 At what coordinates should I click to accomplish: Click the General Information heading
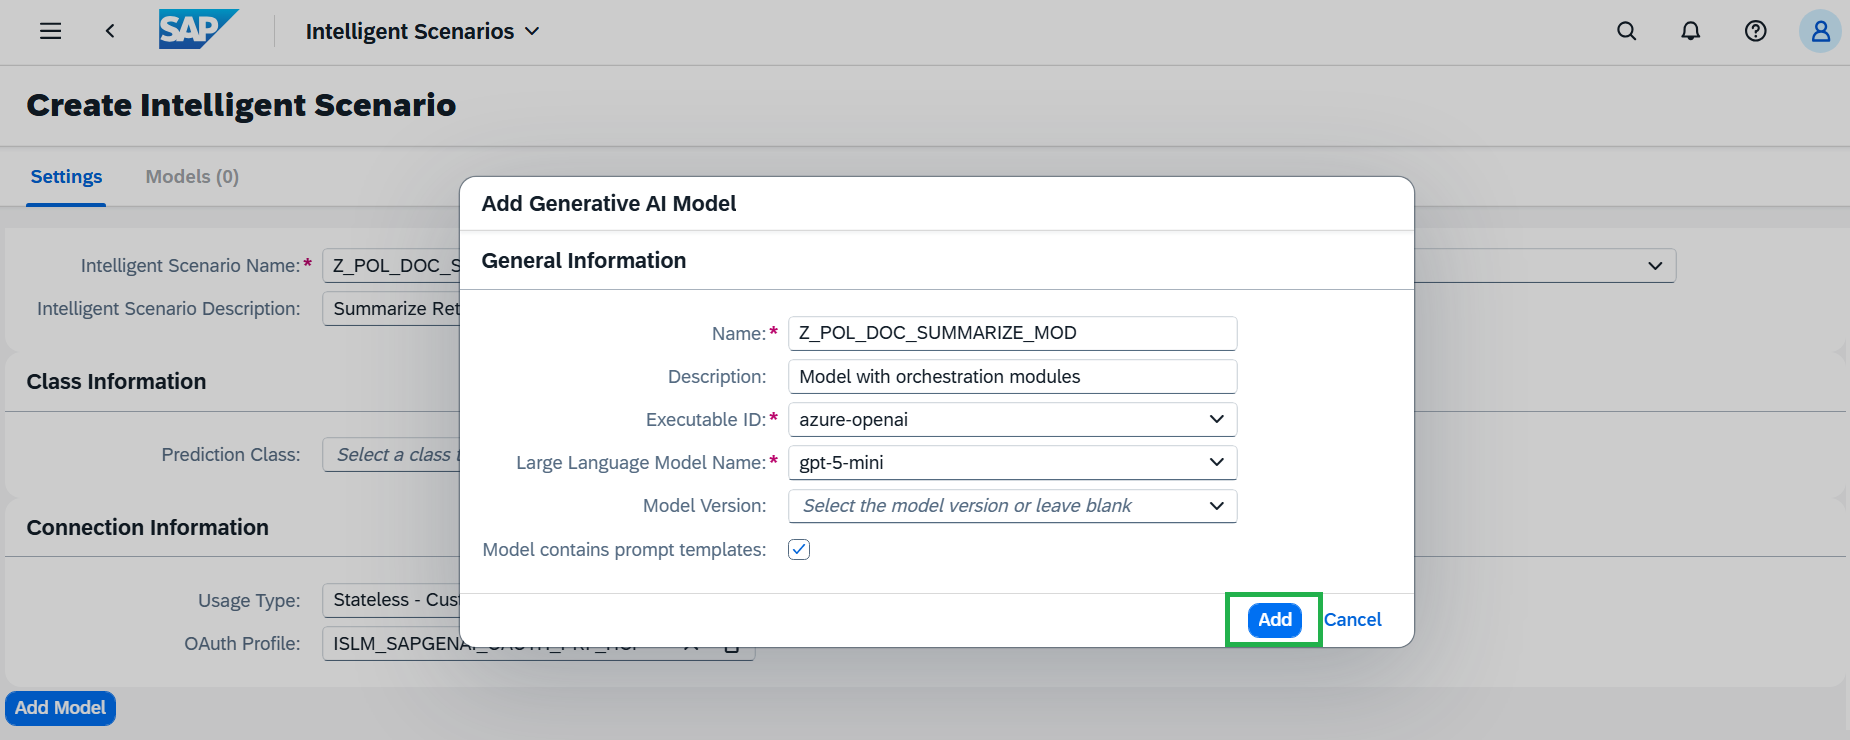(x=584, y=260)
